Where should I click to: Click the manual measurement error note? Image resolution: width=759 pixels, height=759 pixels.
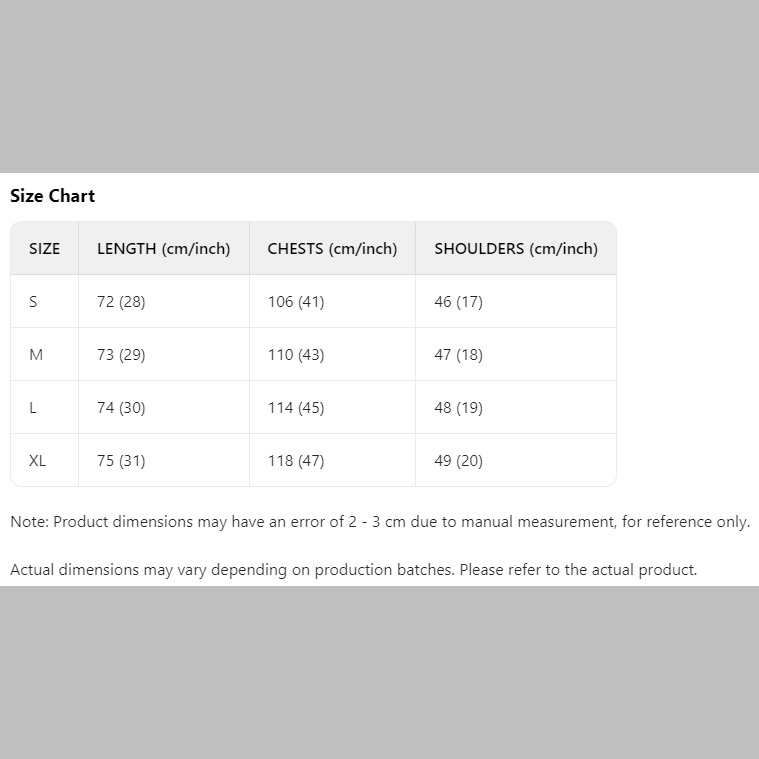click(379, 522)
